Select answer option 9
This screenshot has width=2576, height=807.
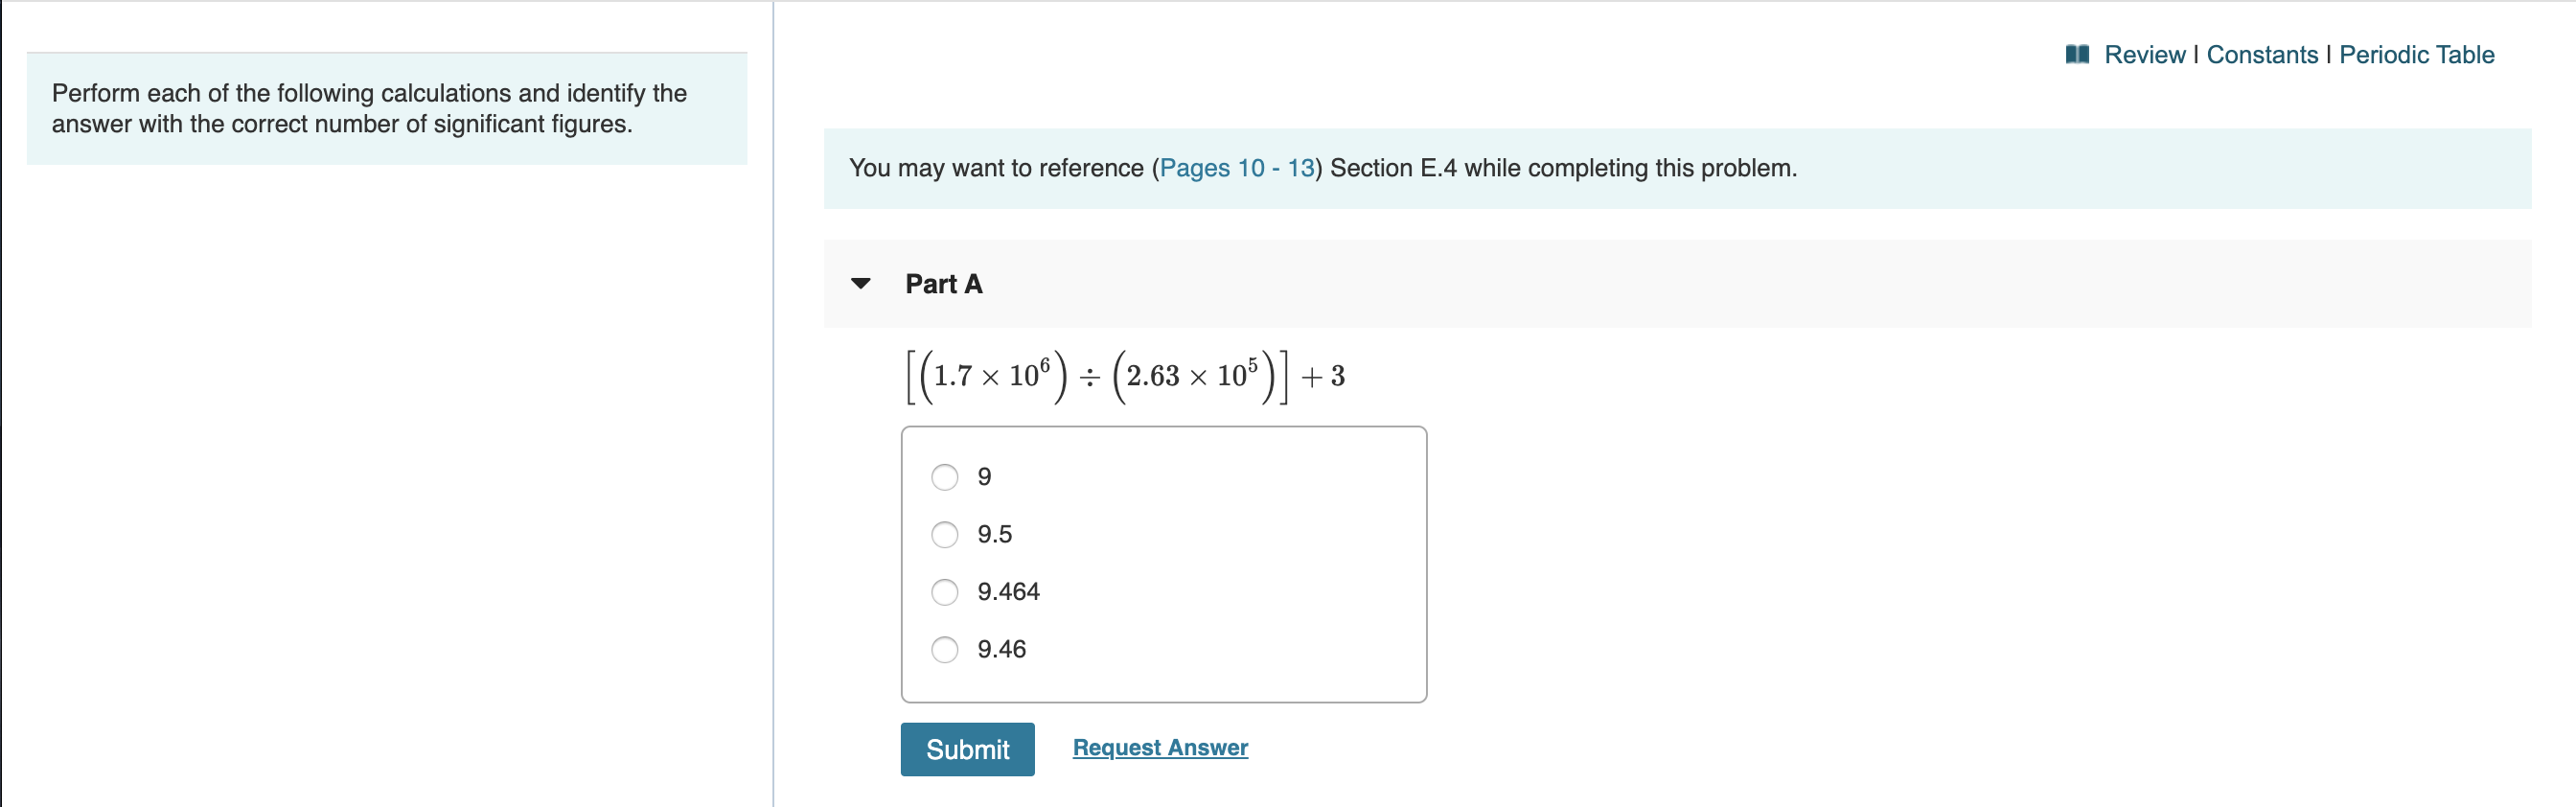(x=944, y=477)
